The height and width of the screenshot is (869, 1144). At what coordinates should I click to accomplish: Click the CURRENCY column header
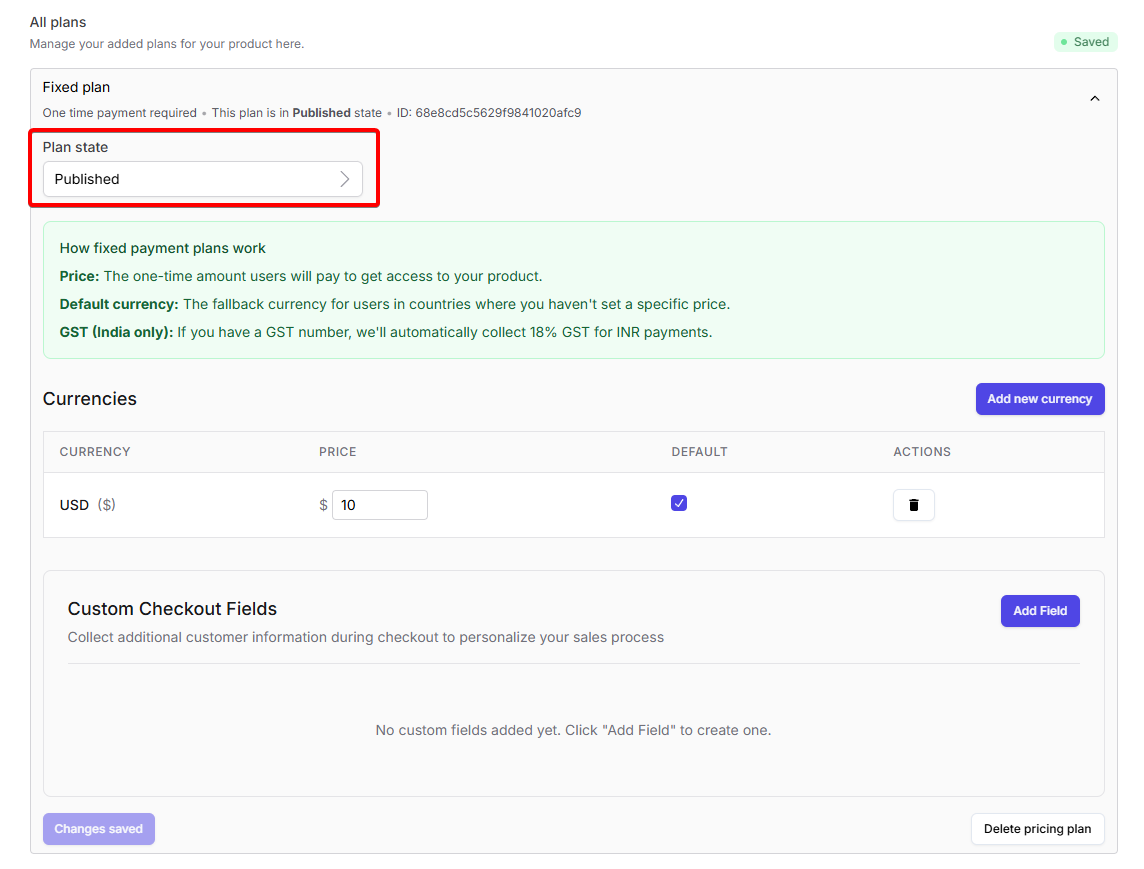point(95,452)
